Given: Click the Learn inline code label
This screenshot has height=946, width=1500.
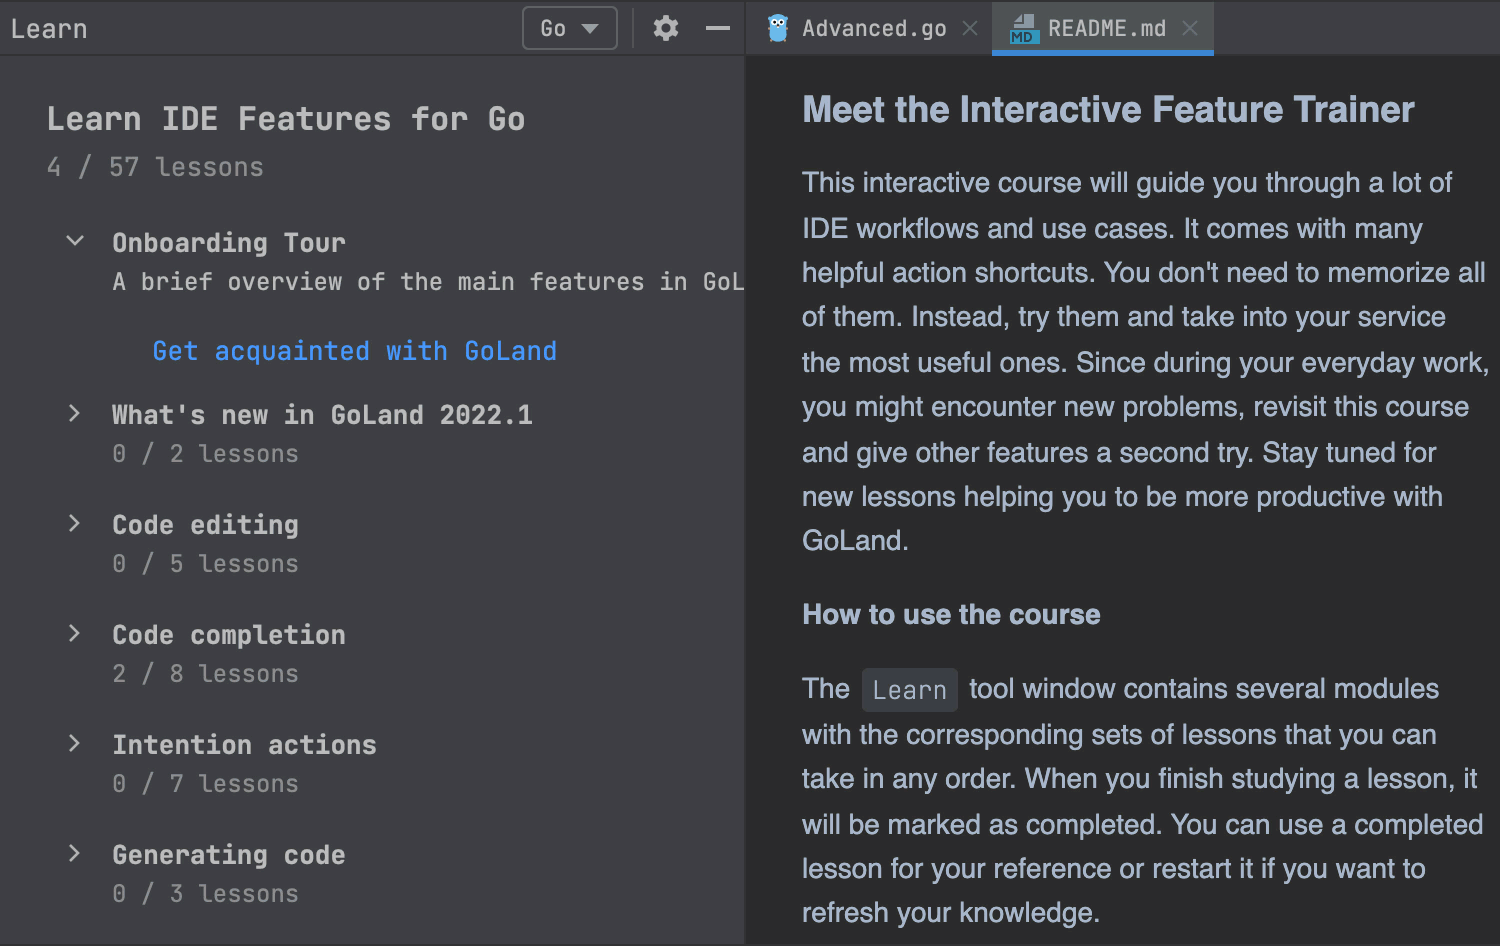Looking at the screenshot, I should point(909,690).
